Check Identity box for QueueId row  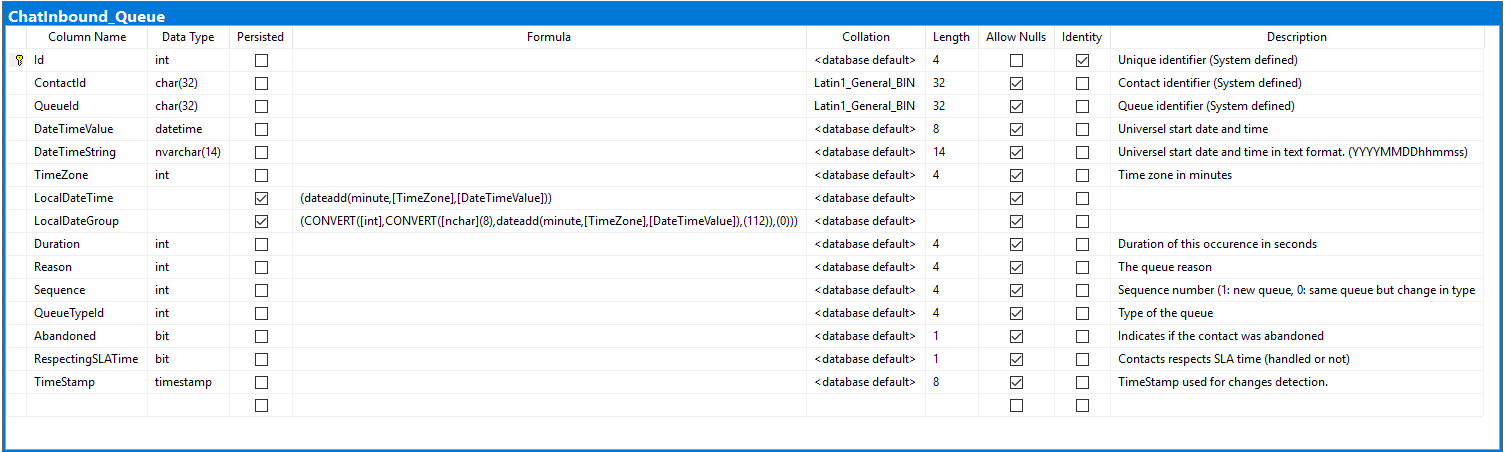[x=1082, y=106]
